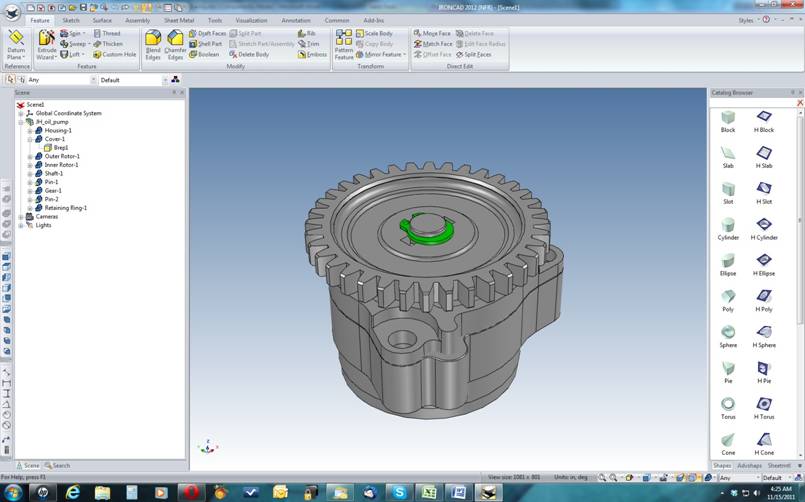Open Internet Explorer from the taskbar
The image size is (805, 502).
point(73,492)
